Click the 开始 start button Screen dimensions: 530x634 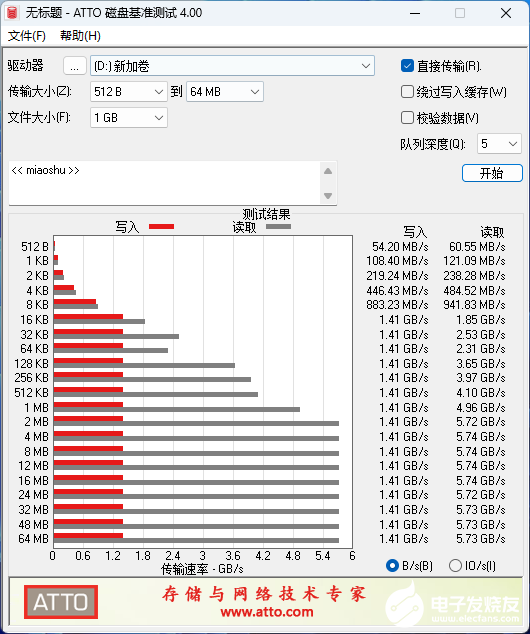pyautogui.click(x=492, y=173)
